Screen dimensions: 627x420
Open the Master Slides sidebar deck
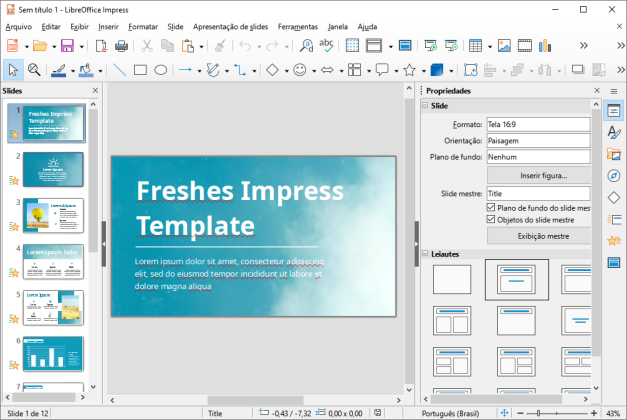pyautogui.click(x=614, y=262)
